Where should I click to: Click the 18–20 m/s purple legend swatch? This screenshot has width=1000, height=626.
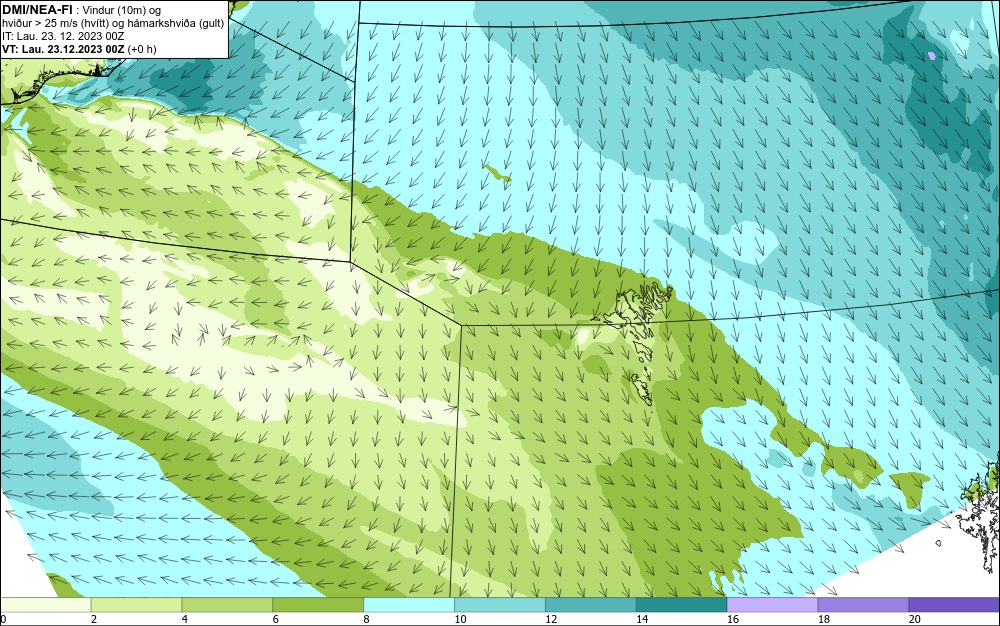(x=864, y=605)
